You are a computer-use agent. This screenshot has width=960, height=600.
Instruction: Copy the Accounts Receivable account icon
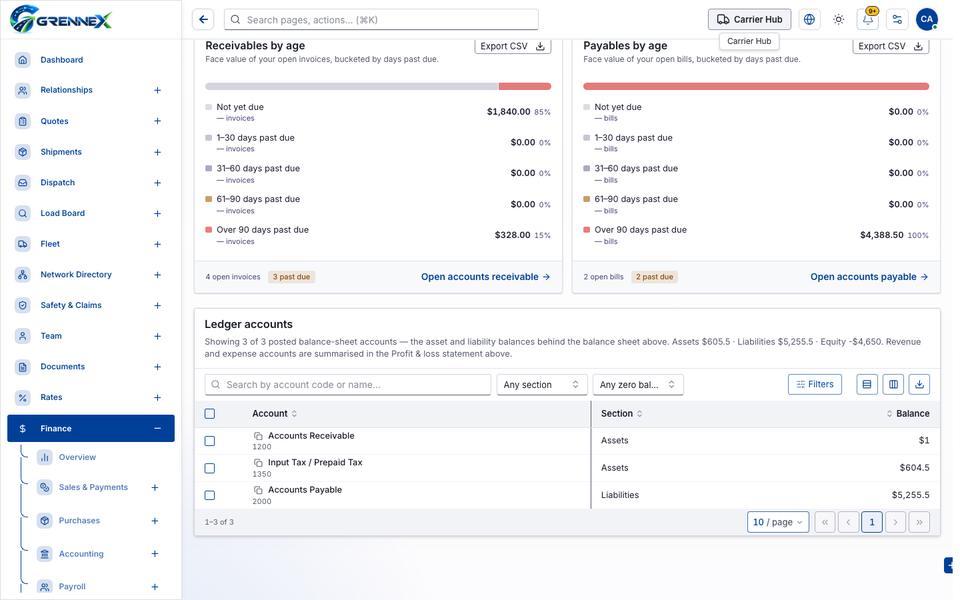258,436
